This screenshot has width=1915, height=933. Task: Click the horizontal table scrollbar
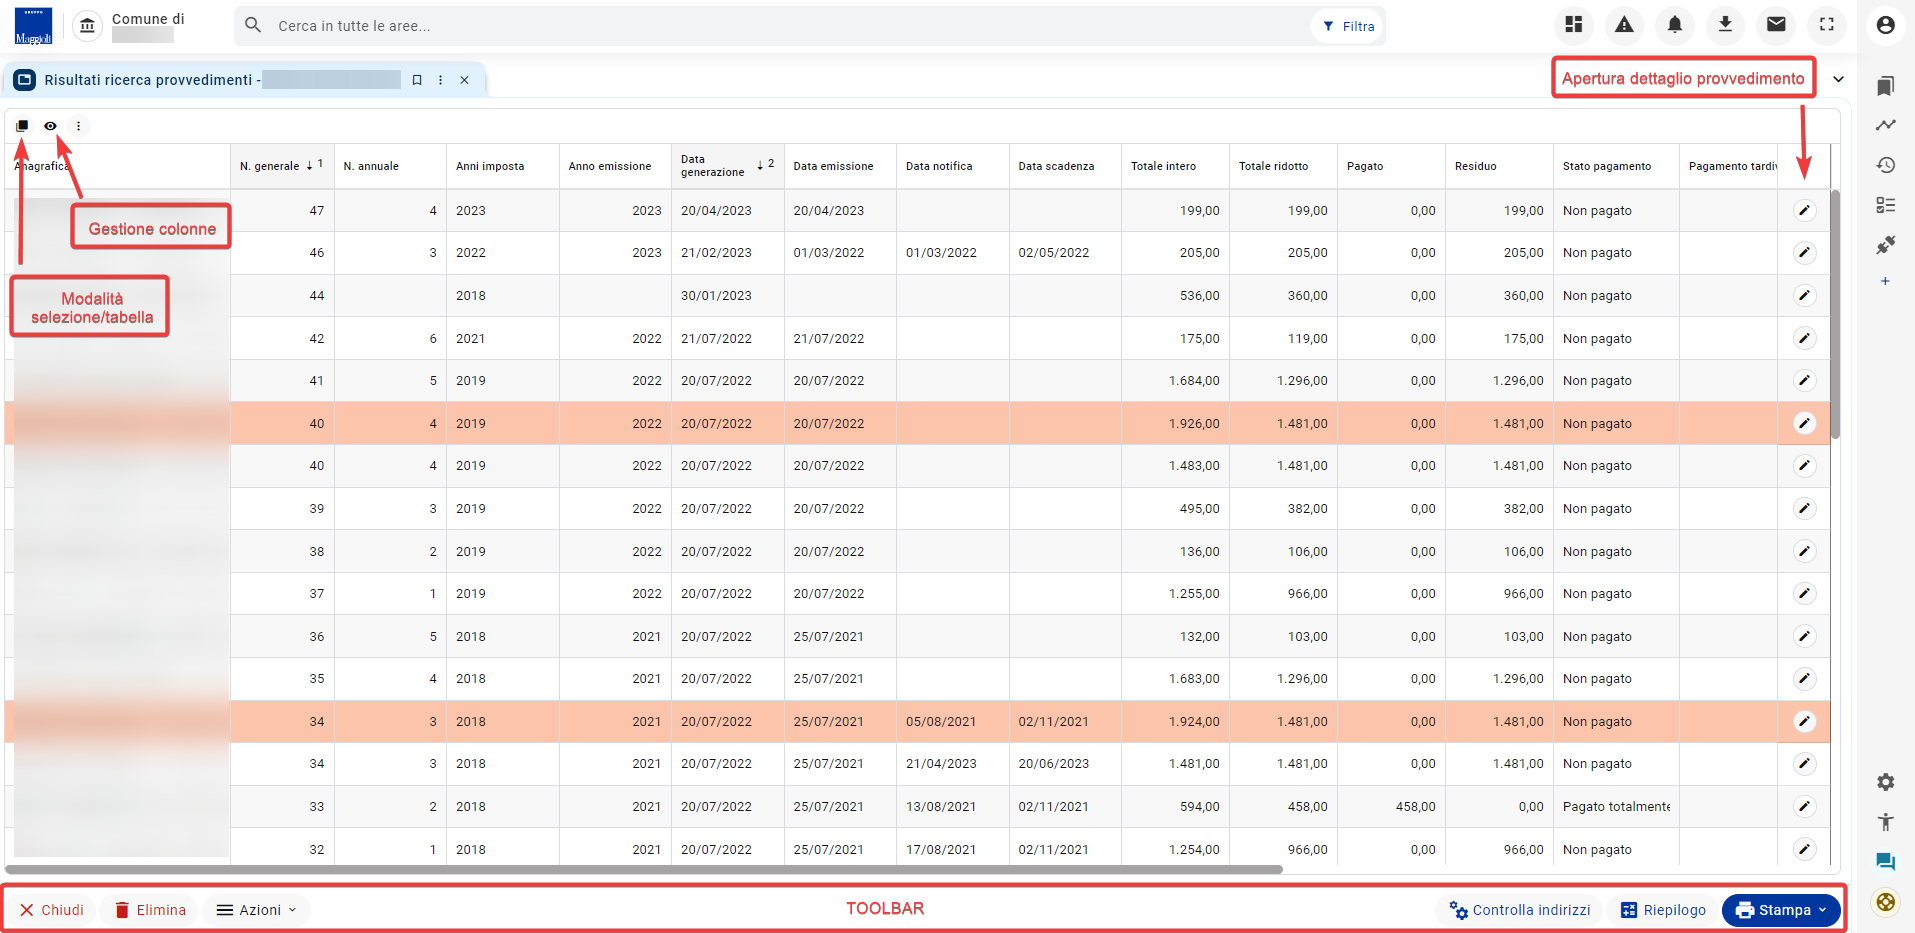point(645,869)
